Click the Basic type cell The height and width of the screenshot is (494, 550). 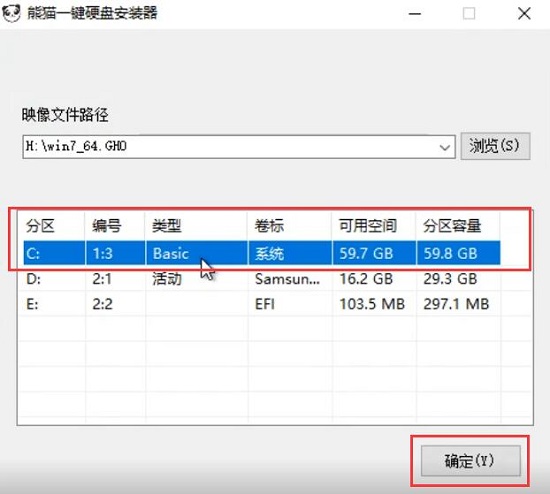coord(197,253)
